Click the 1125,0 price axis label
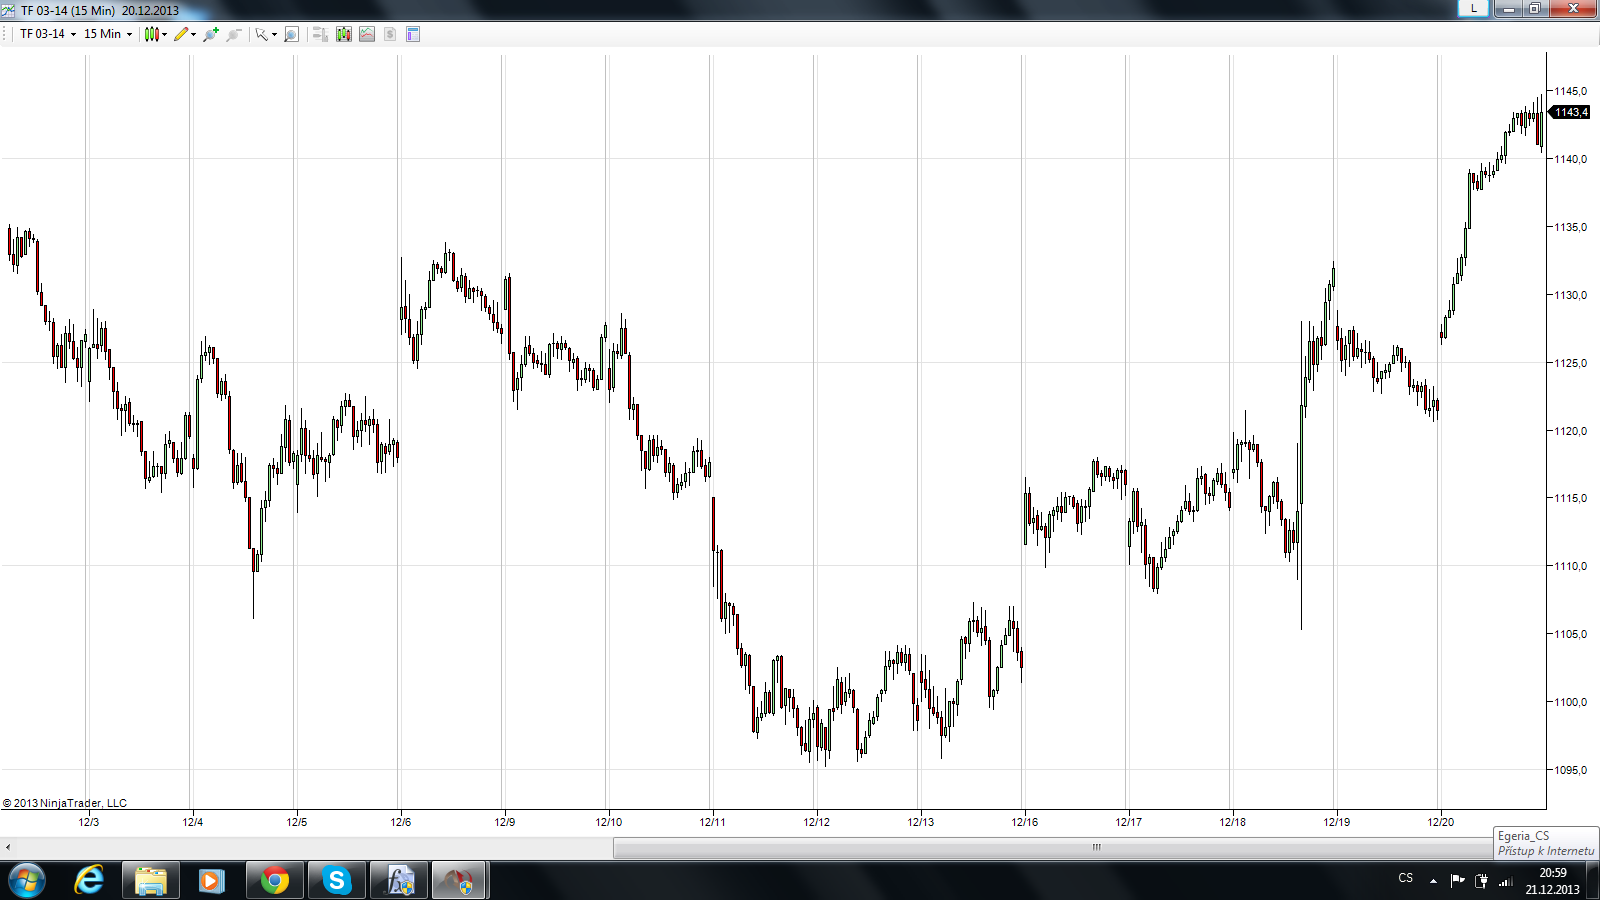1600x900 pixels. pyautogui.click(x=1570, y=363)
